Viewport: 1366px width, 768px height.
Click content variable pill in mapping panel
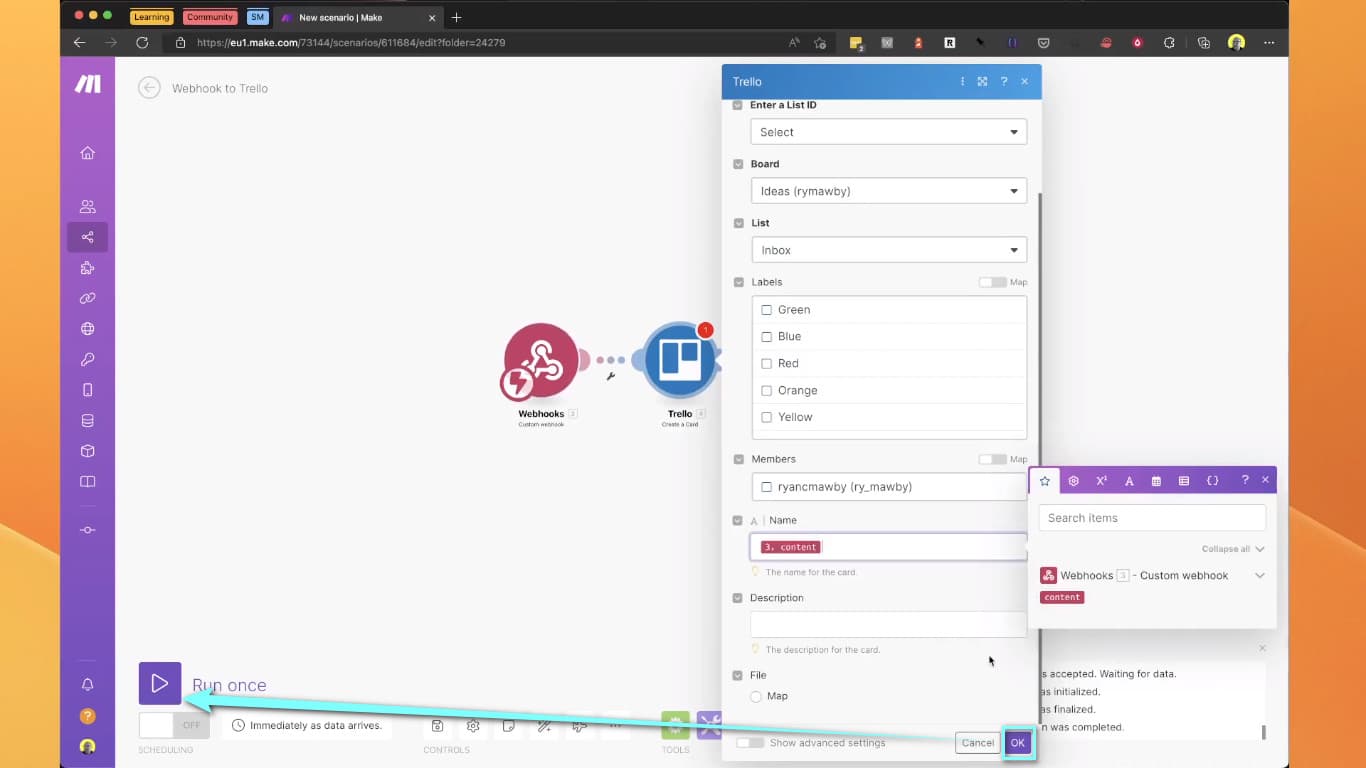(1062, 597)
